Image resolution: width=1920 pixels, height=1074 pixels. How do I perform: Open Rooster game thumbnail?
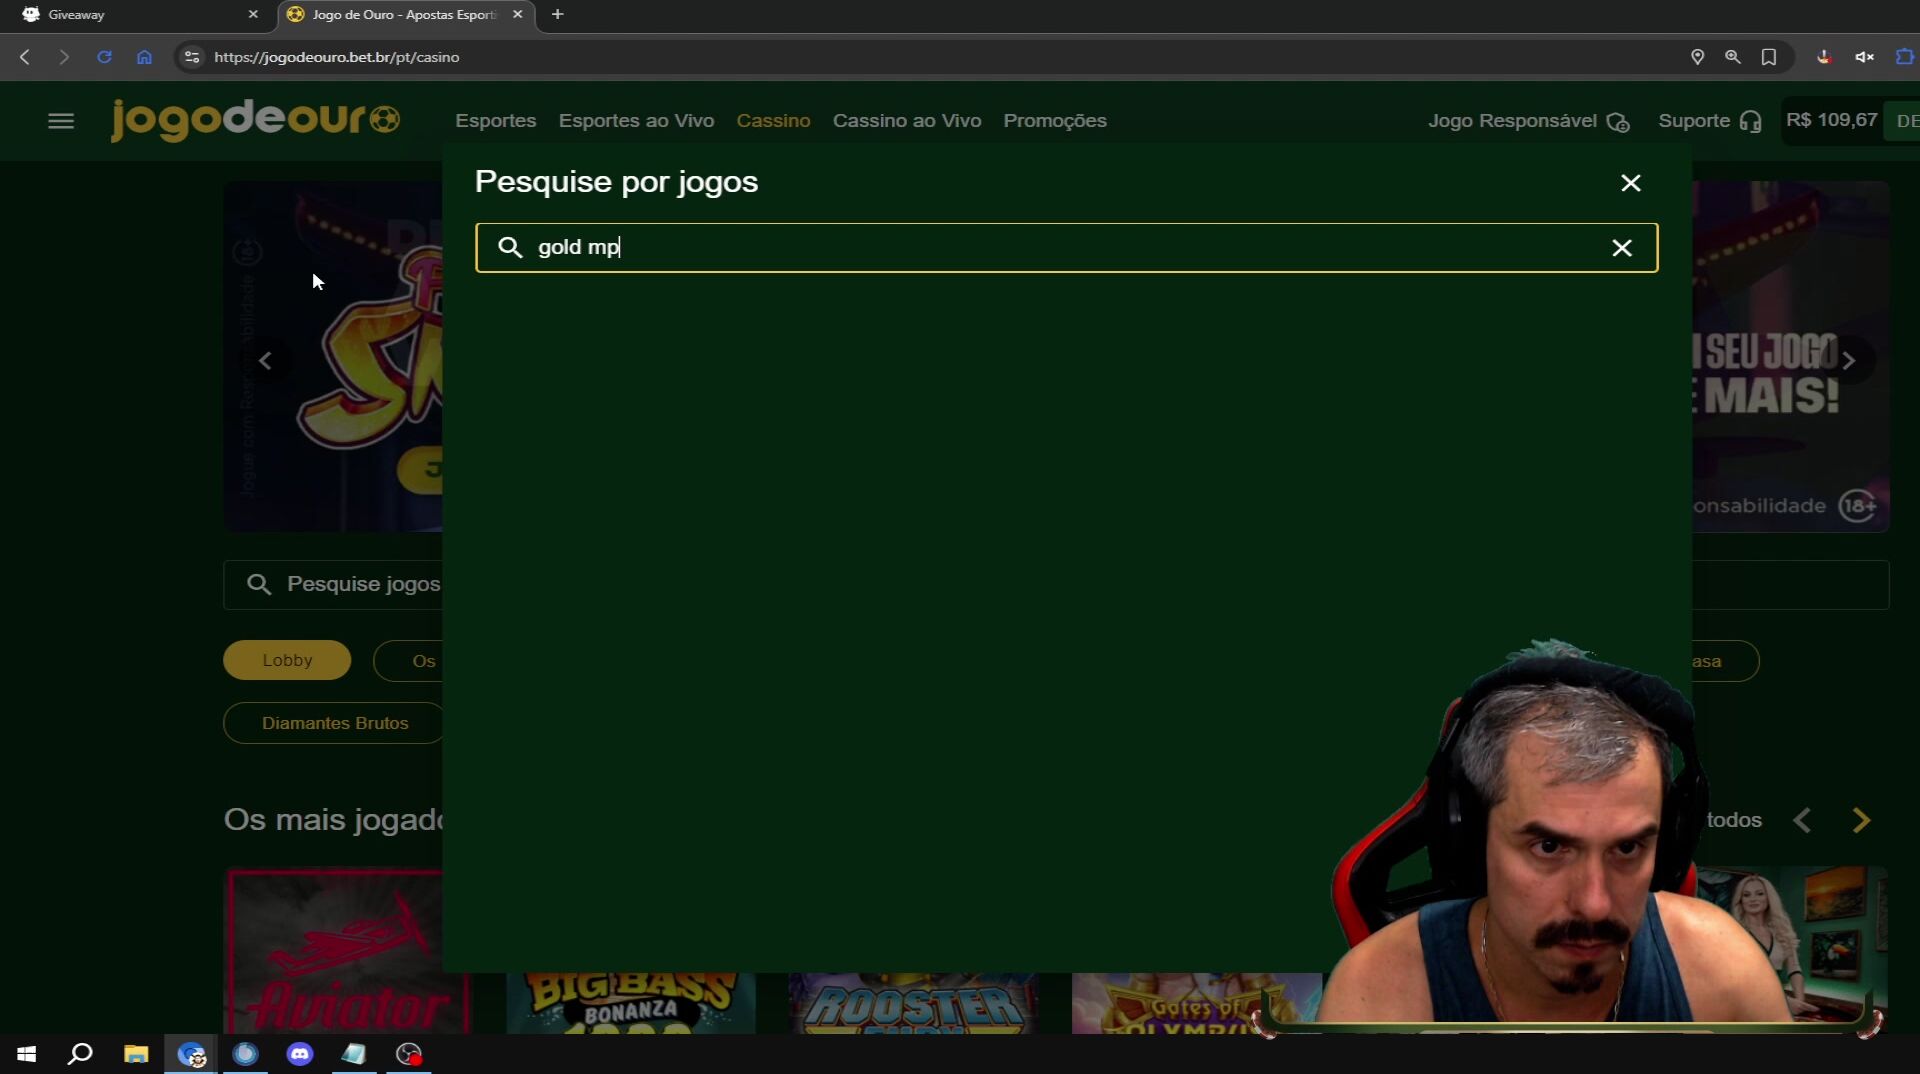913,1003
